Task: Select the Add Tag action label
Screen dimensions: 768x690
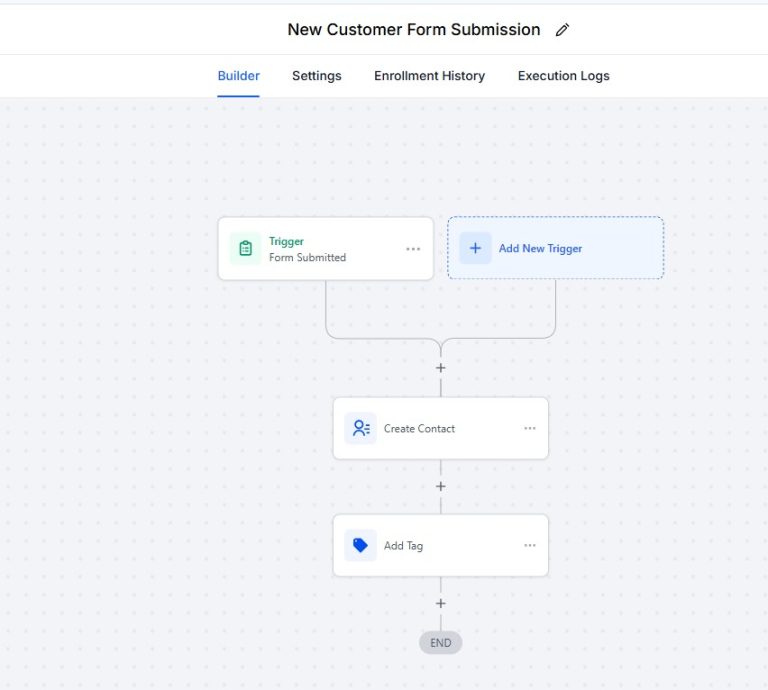Action: coord(403,546)
